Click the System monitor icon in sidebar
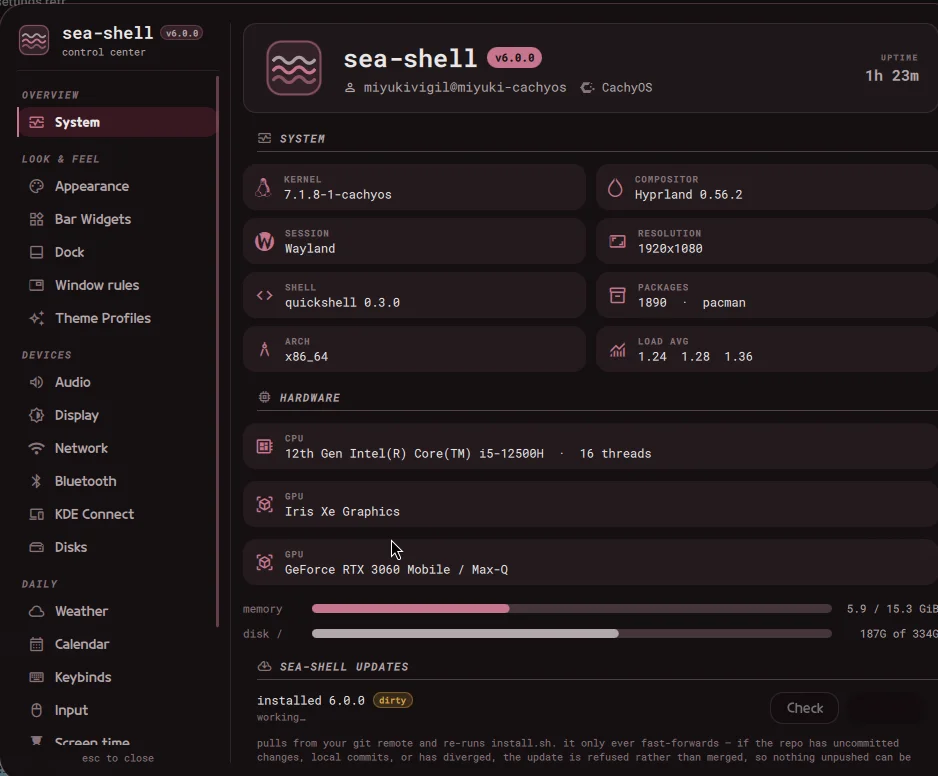The image size is (938, 776). tap(36, 122)
